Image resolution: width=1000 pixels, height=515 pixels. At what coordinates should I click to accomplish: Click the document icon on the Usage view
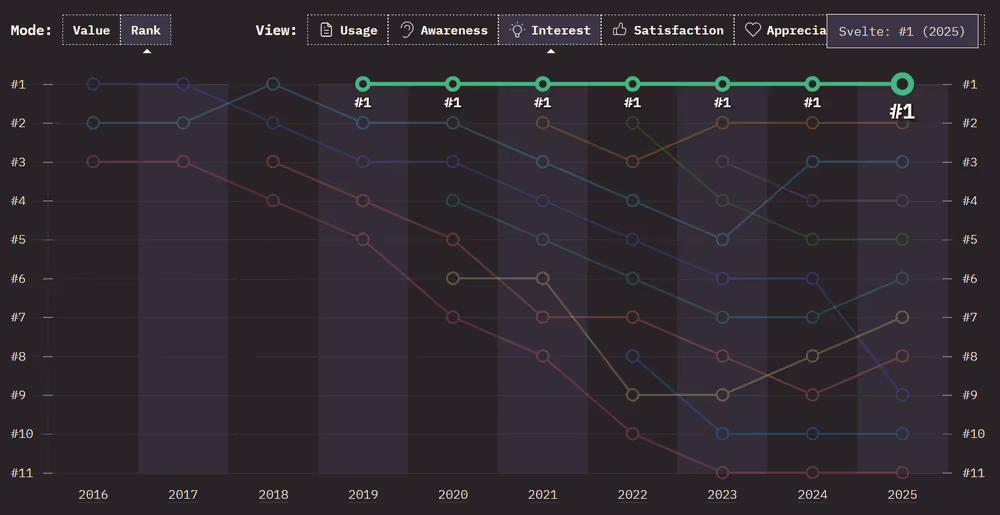click(x=325, y=30)
